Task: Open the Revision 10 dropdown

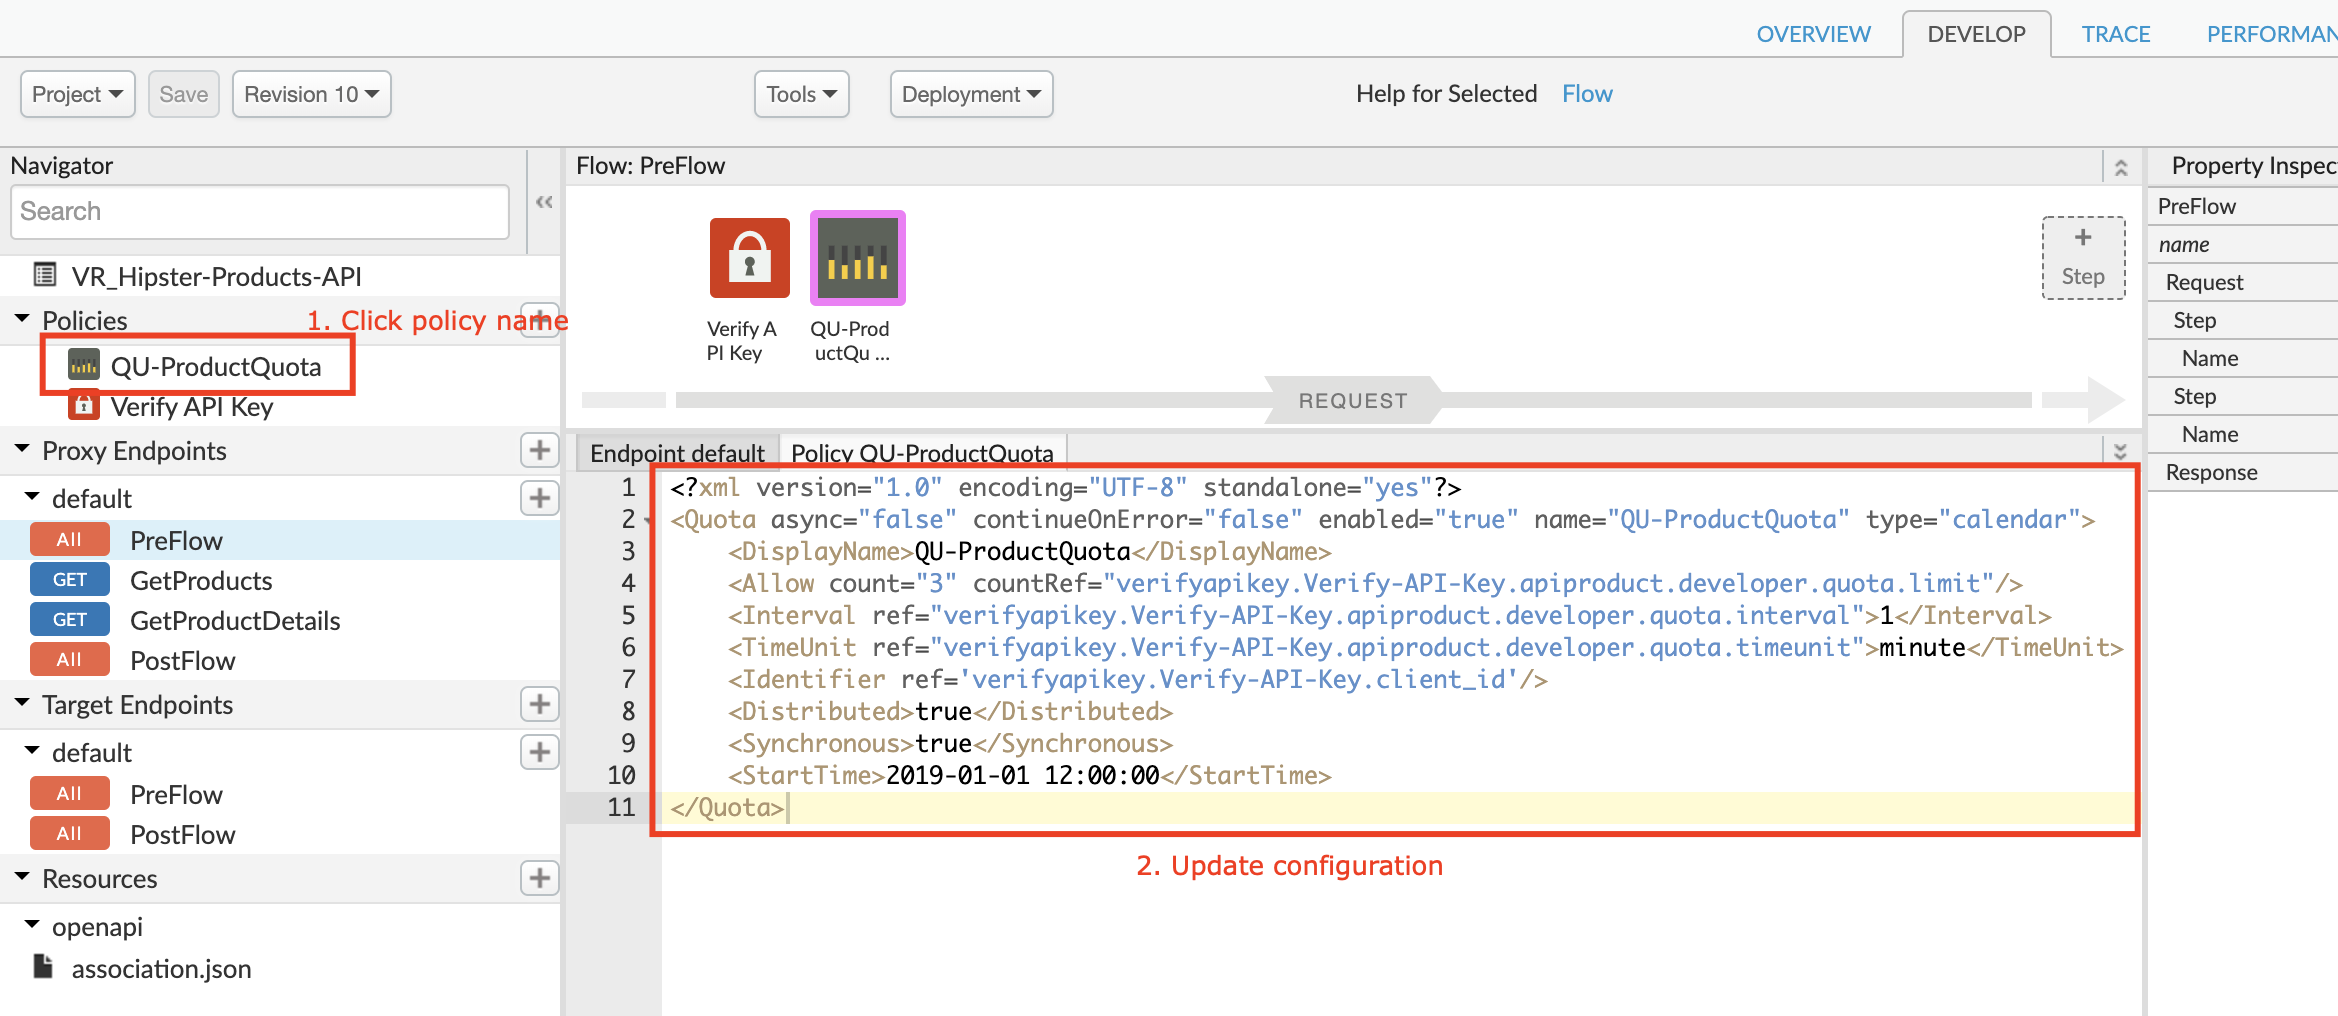Action: pyautogui.click(x=311, y=94)
